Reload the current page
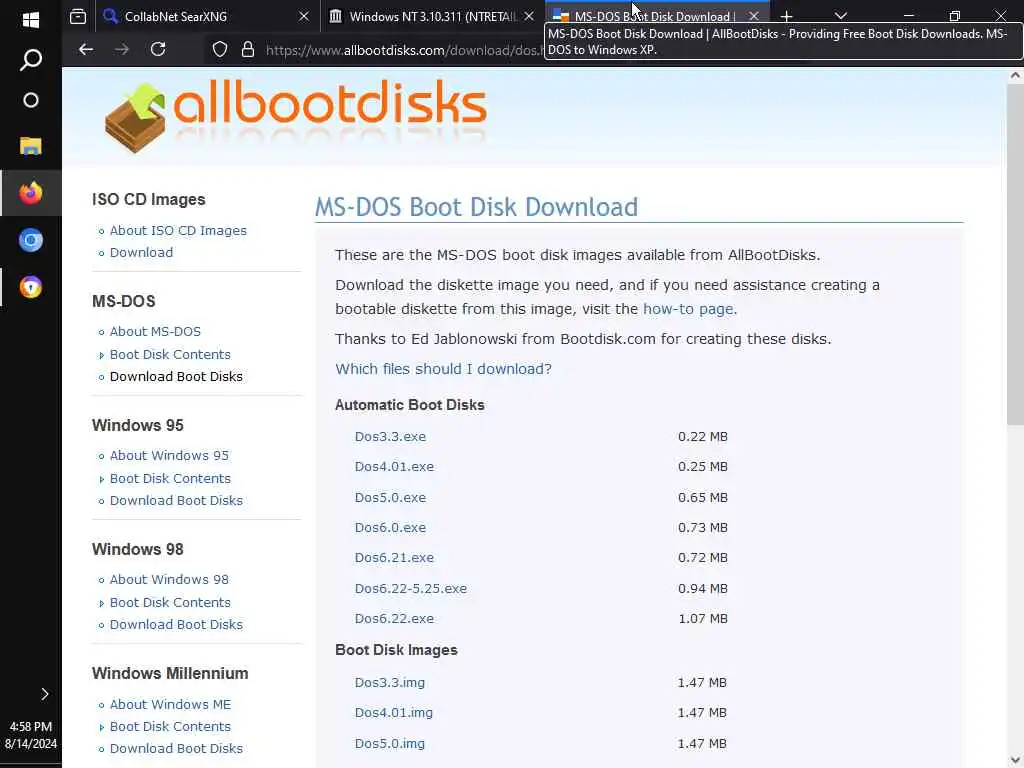 click(158, 49)
